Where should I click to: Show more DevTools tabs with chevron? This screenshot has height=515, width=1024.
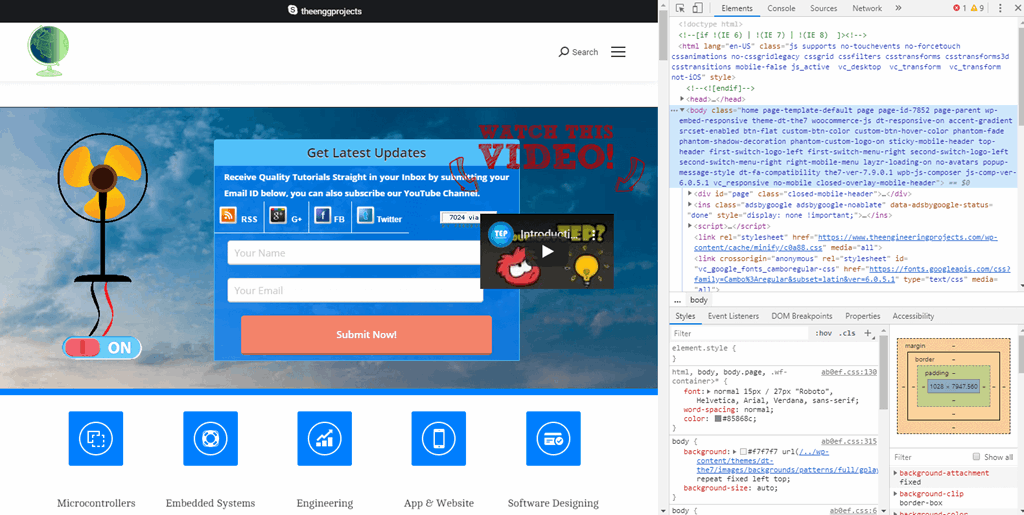(897, 8)
